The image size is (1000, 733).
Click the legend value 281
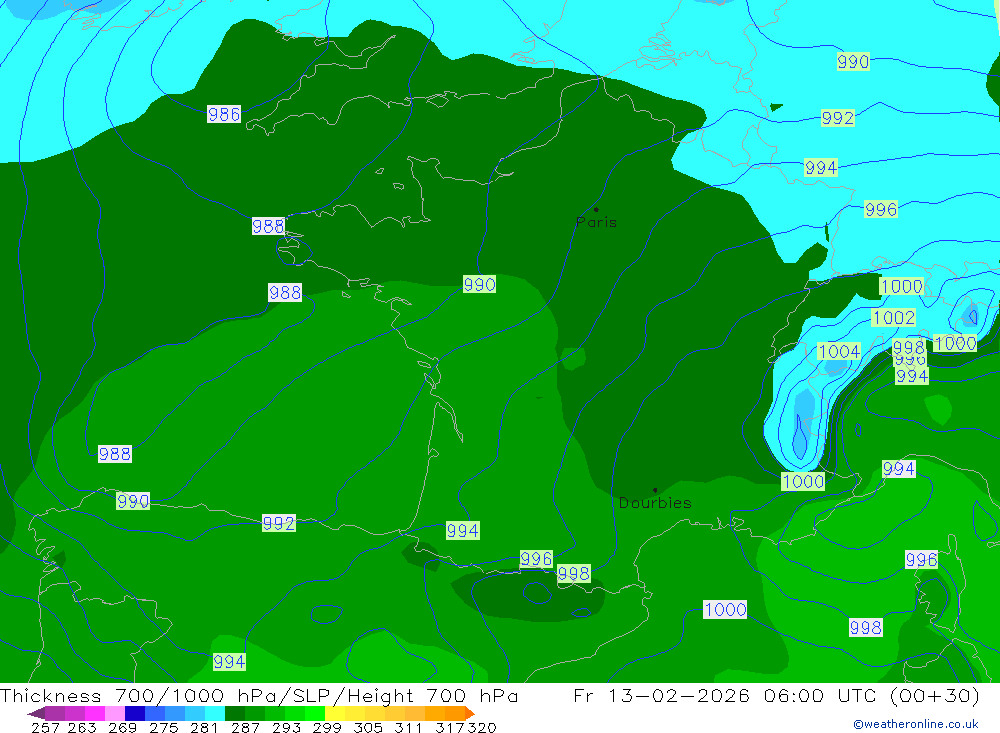point(204,727)
